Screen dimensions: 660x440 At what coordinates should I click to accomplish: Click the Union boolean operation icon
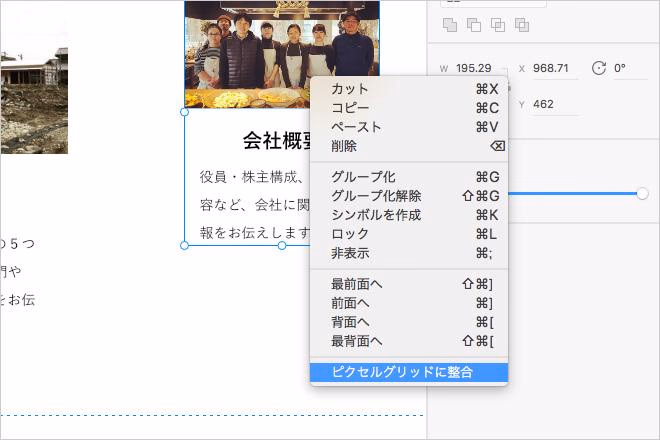point(449,25)
